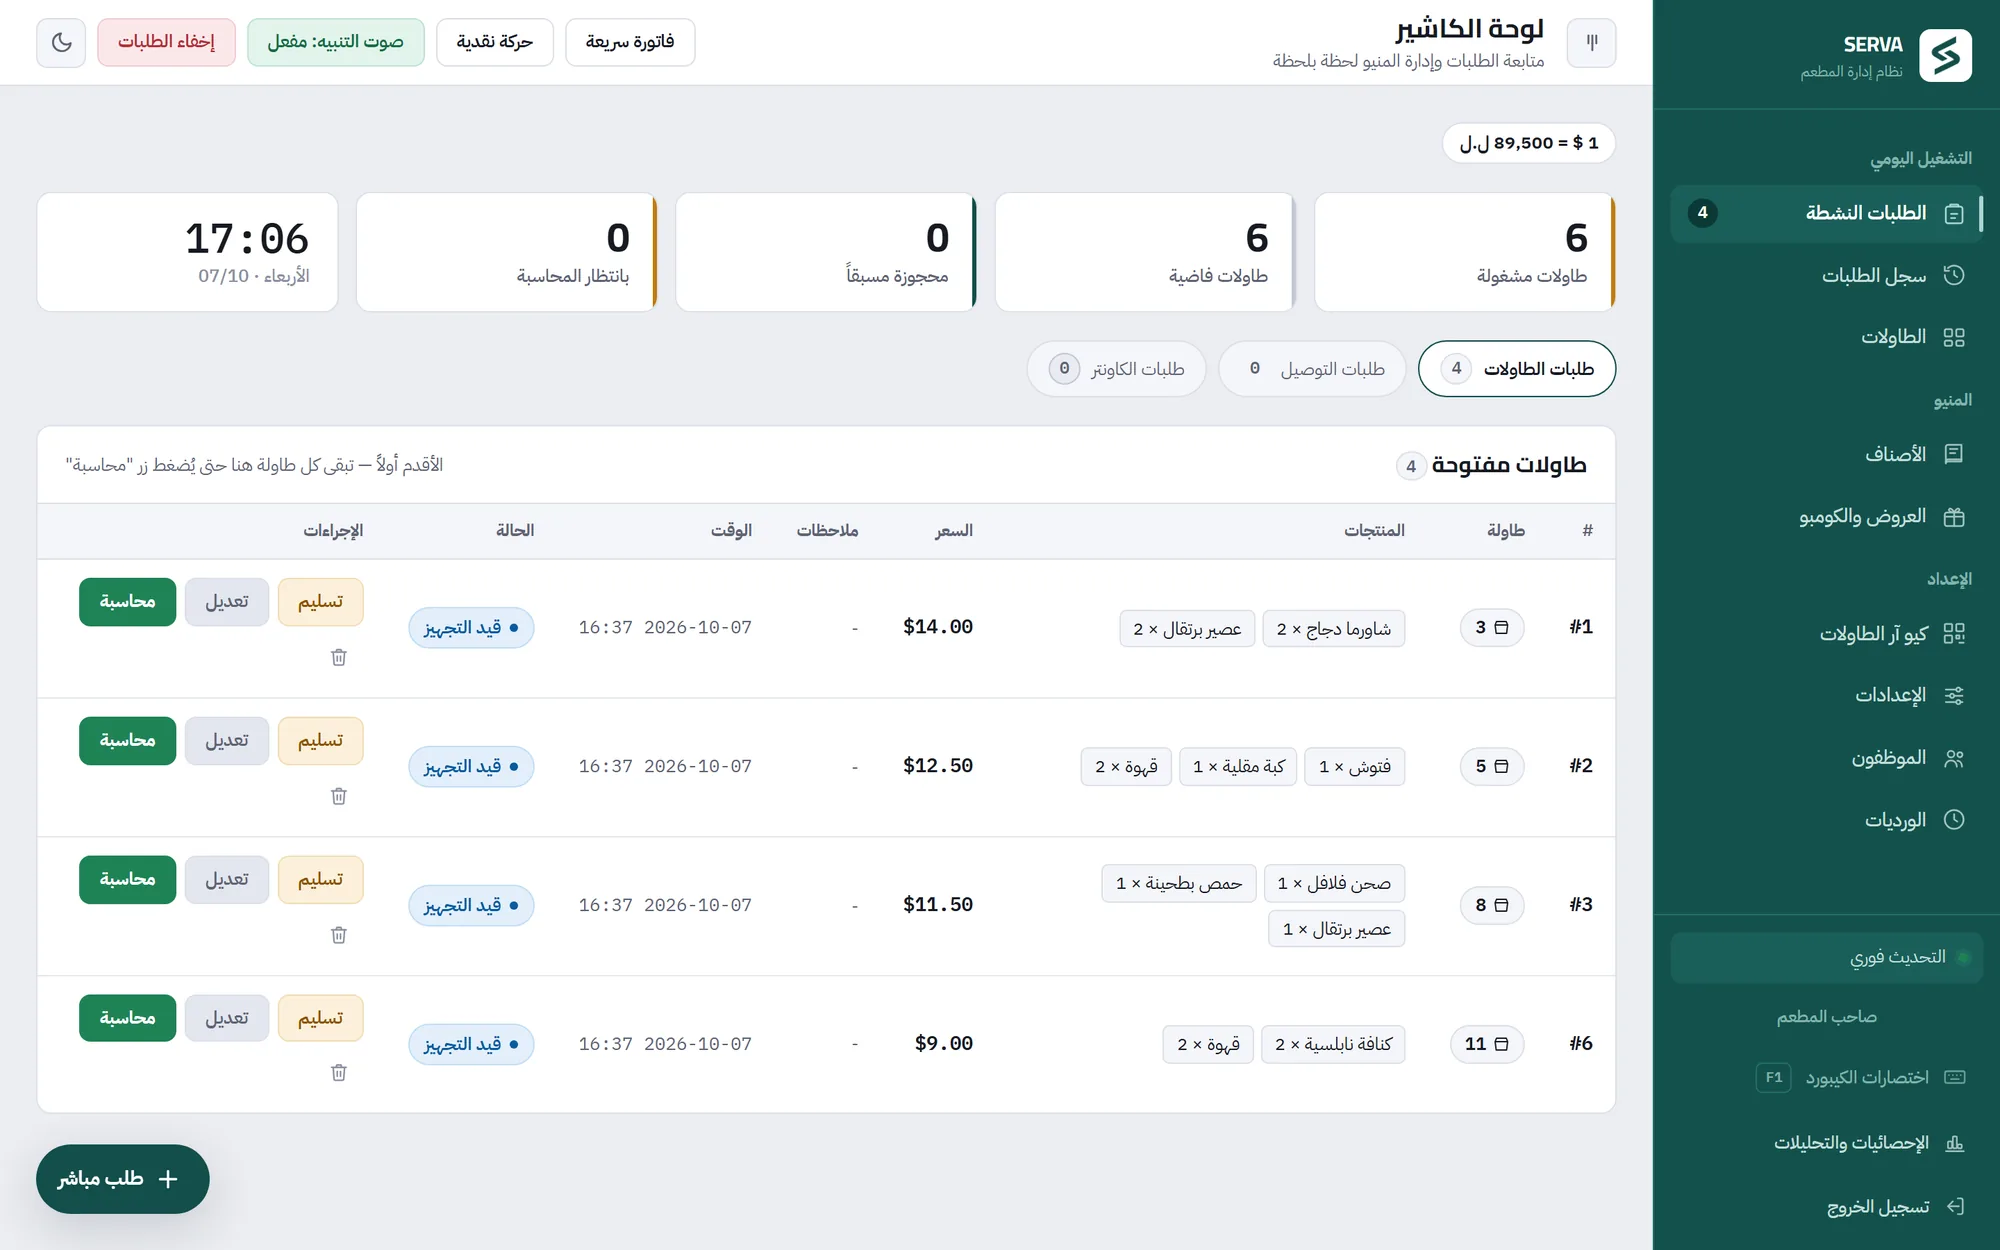Delete order #6 using its trash icon

click(x=339, y=1073)
